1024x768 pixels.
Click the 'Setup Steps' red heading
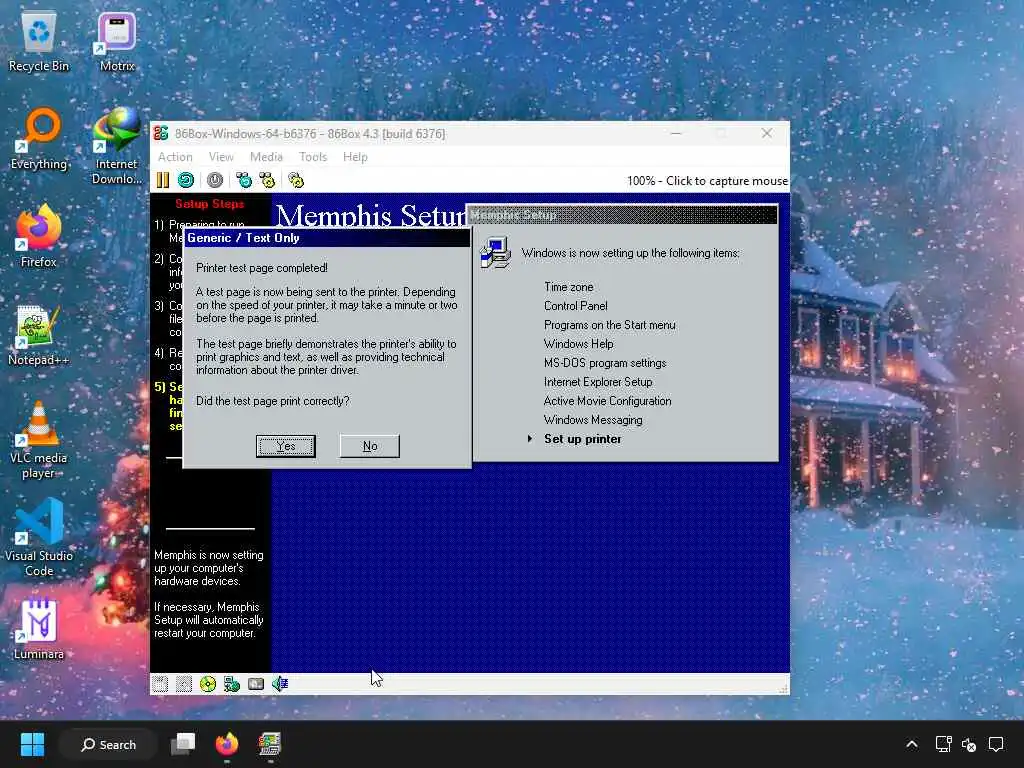click(210, 204)
